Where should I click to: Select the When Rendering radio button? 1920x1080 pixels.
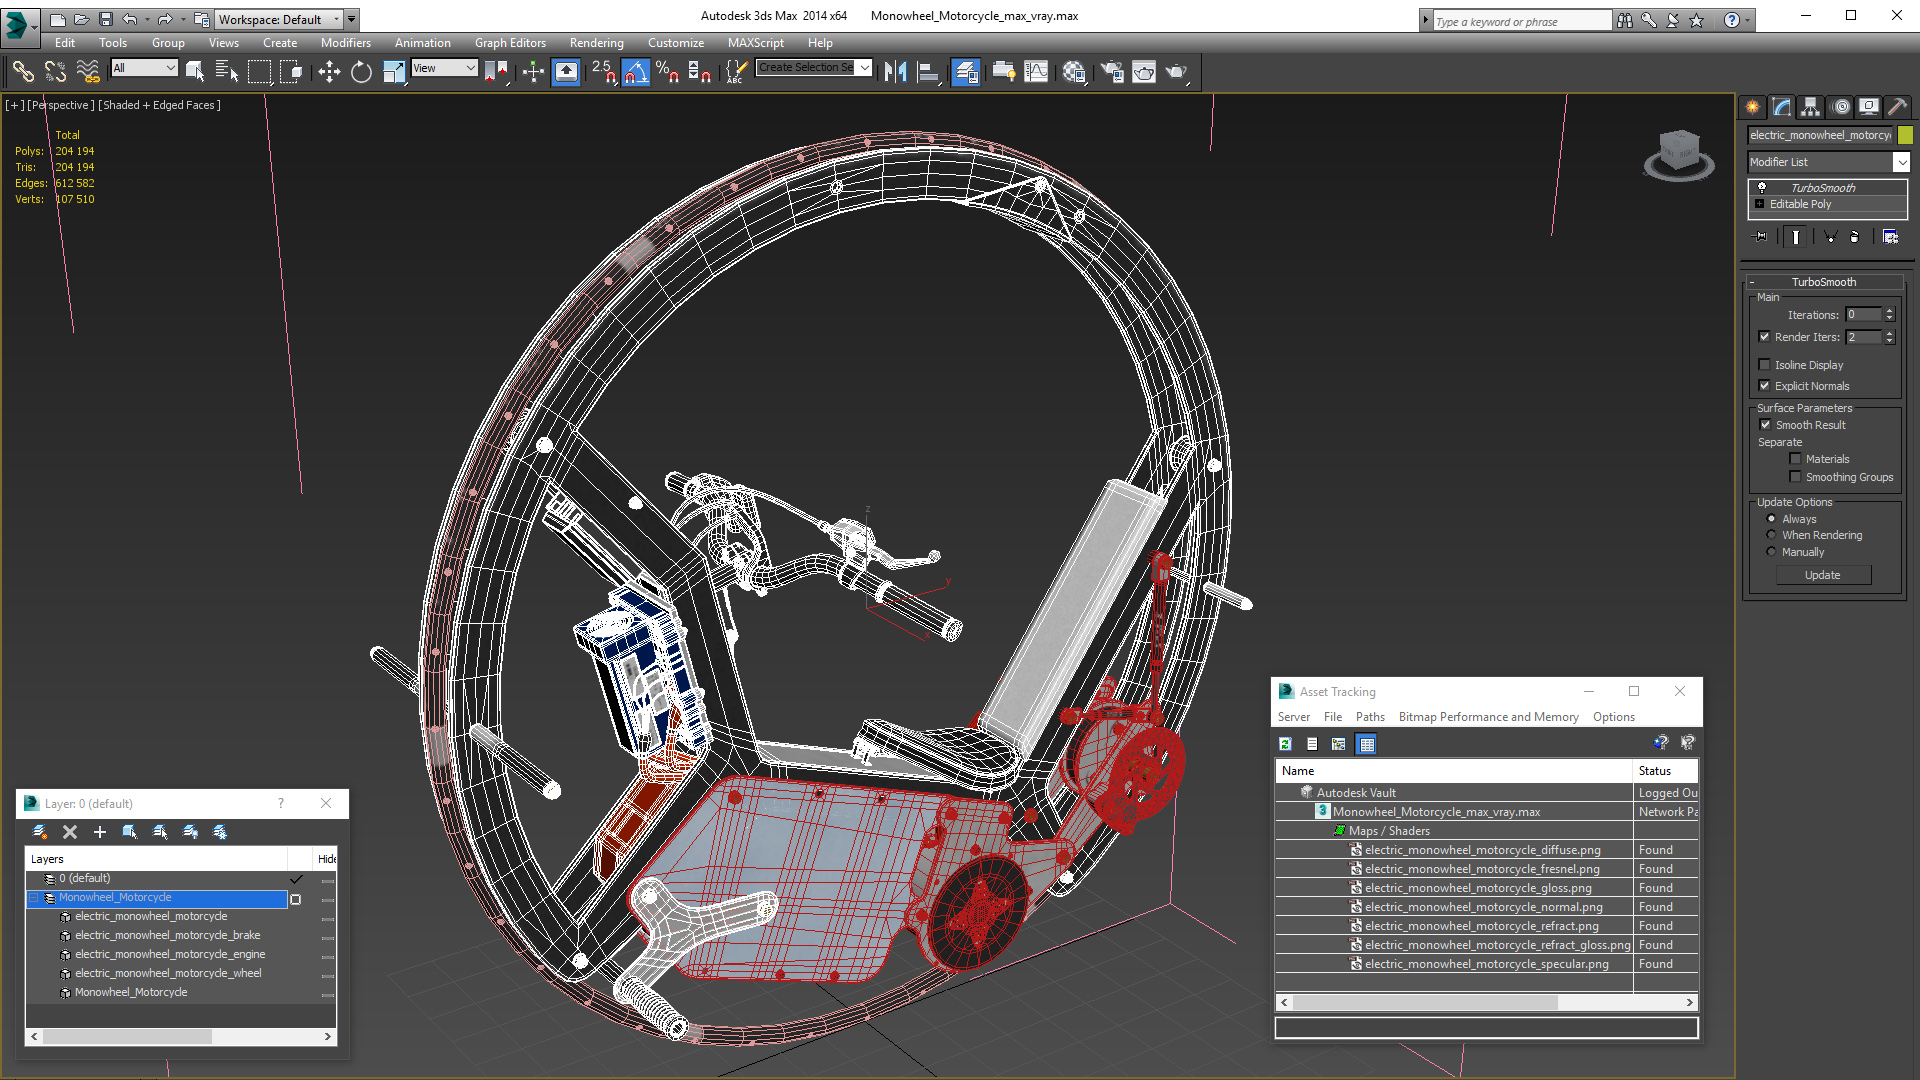tap(1771, 535)
